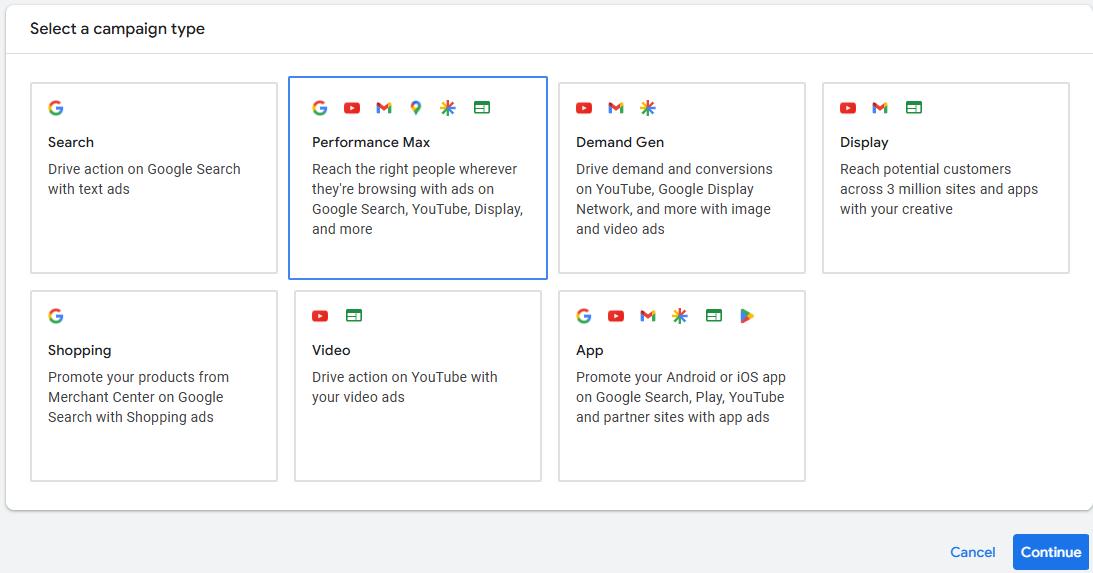Click the Google icon on Shopping card
1093x573 pixels.
(x=56, y=316)
